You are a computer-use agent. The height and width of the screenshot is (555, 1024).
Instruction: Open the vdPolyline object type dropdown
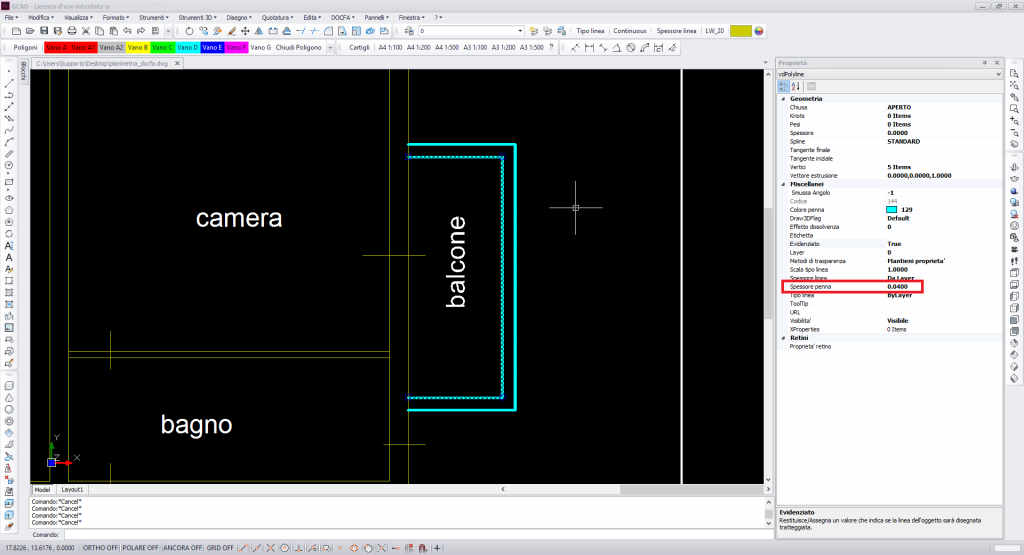point(889,74)
